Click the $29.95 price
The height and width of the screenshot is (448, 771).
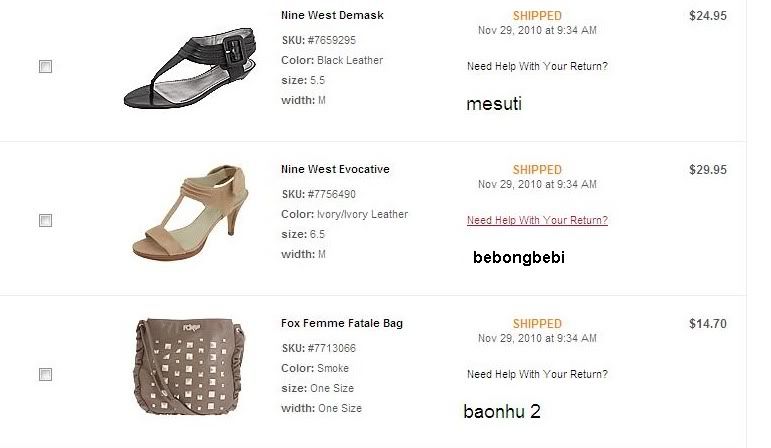click(707, 170)
